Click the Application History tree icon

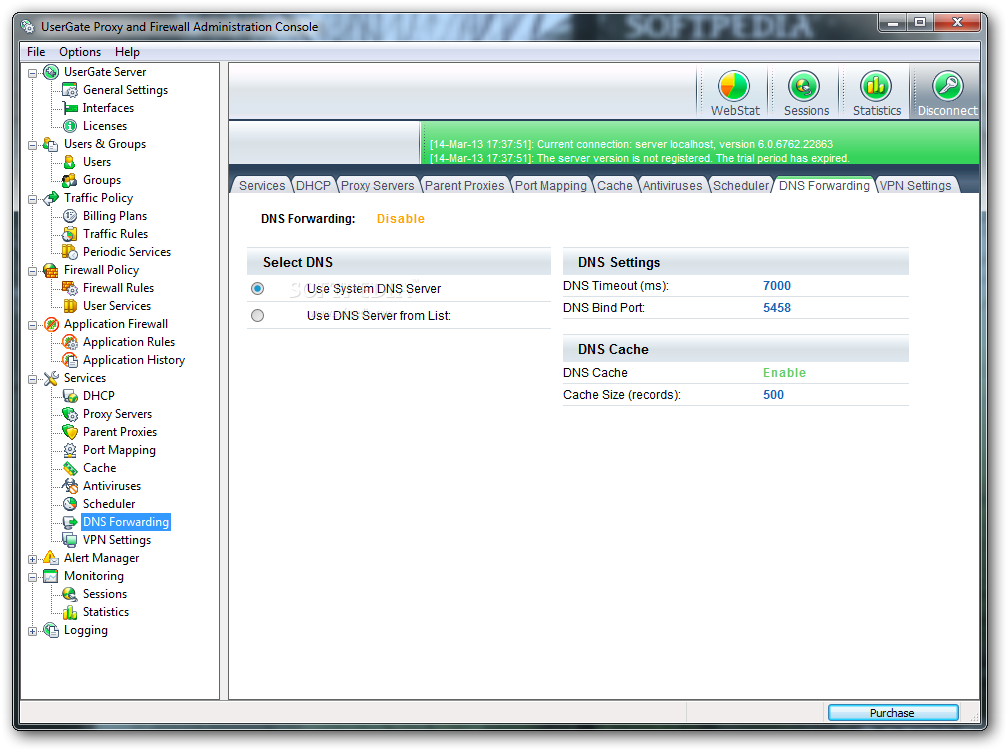(70, 360)
